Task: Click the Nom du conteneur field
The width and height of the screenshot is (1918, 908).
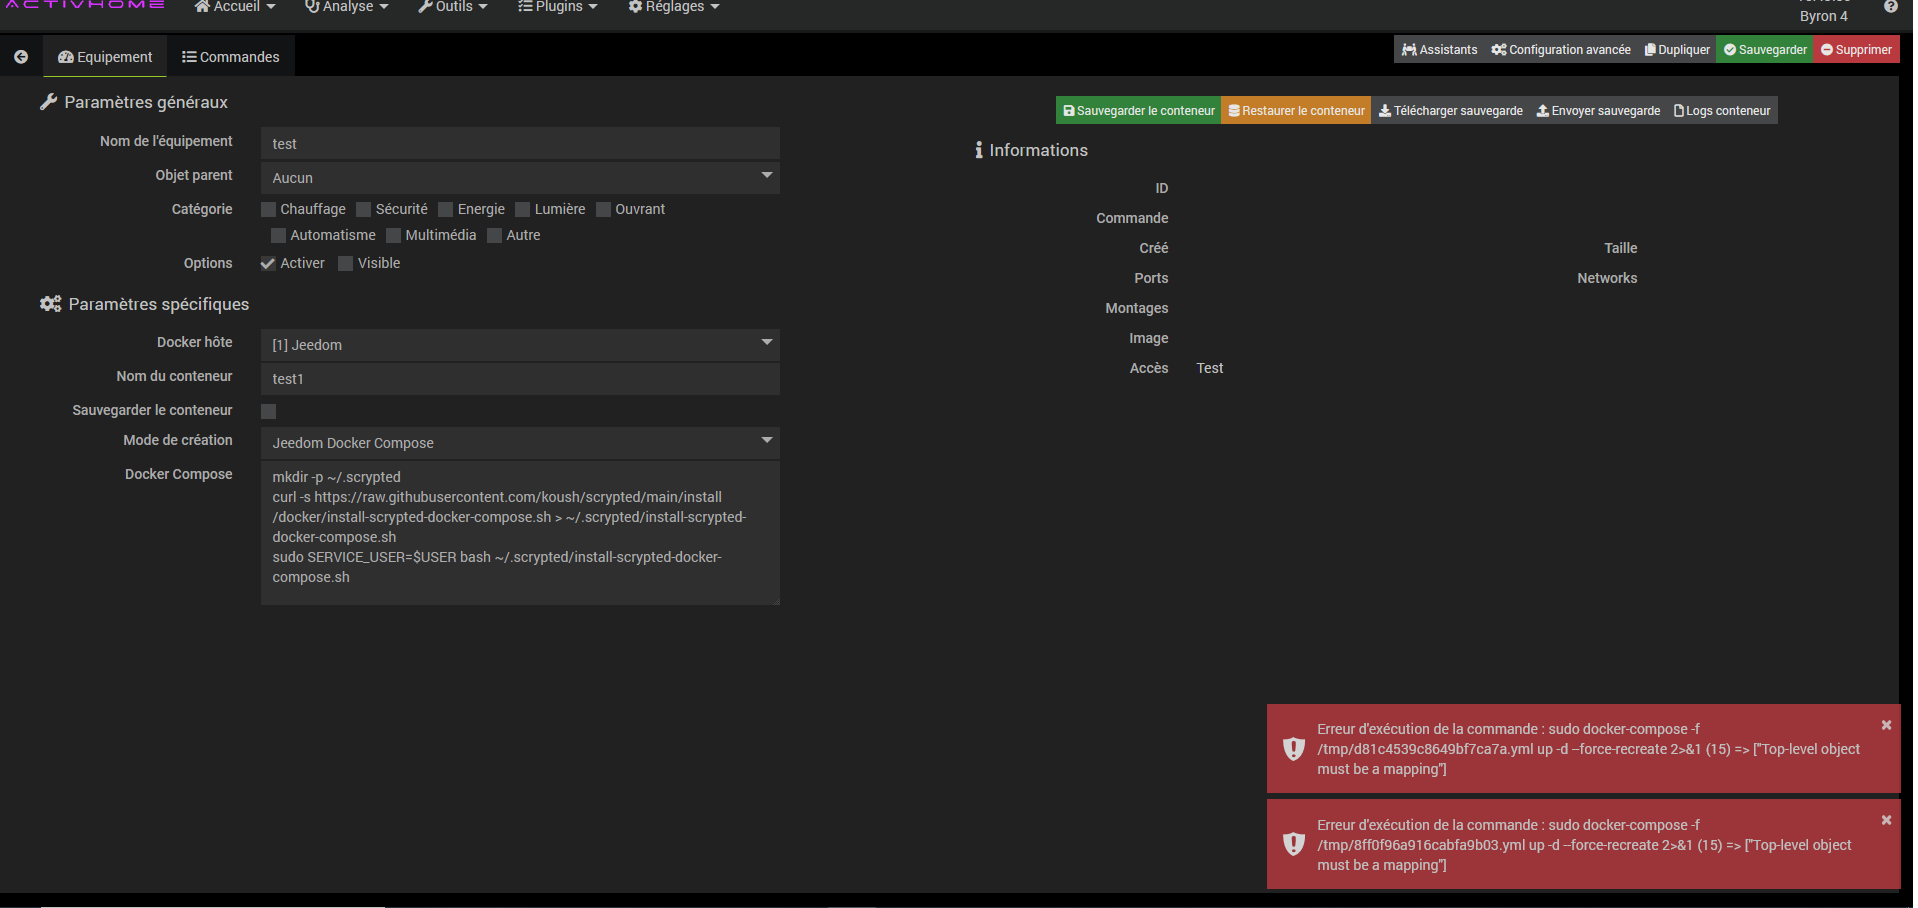Action: click(x=520, y=379)
